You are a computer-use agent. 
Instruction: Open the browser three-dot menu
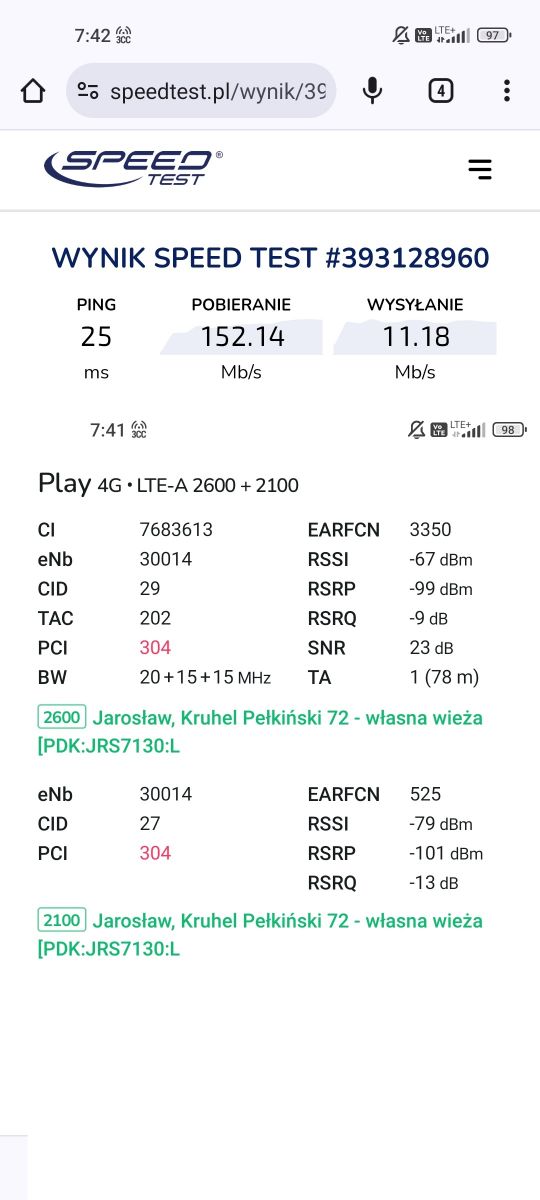coord(507,91)
